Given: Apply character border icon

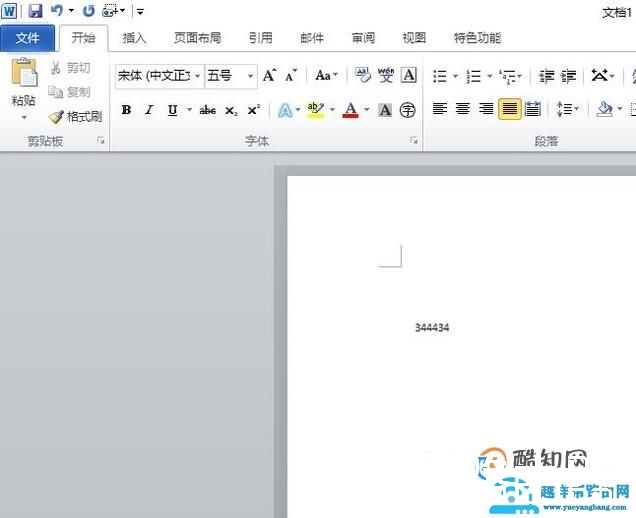Looking at the screenshot, I should click(408, 75).
